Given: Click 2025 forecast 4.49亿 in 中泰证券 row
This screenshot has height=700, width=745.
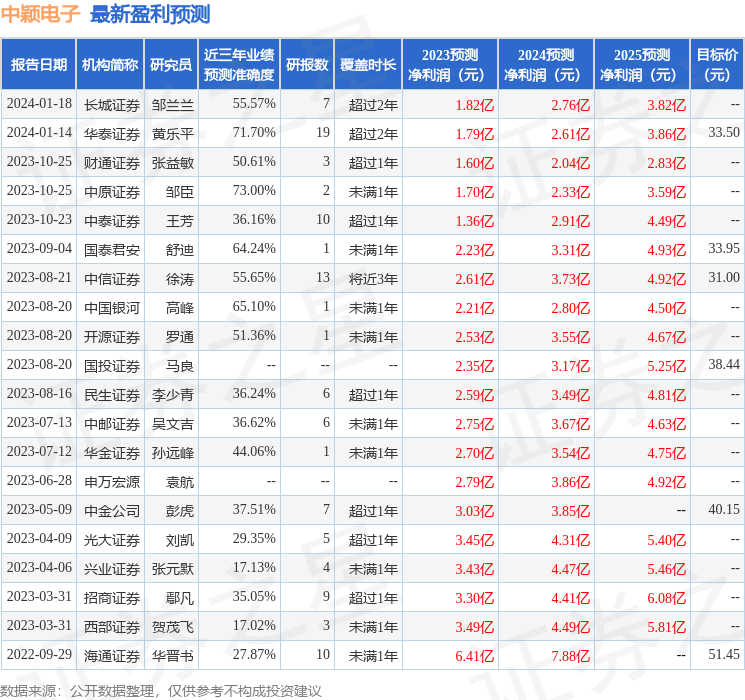Looking at the screenshot, I should tap(666, 221).
